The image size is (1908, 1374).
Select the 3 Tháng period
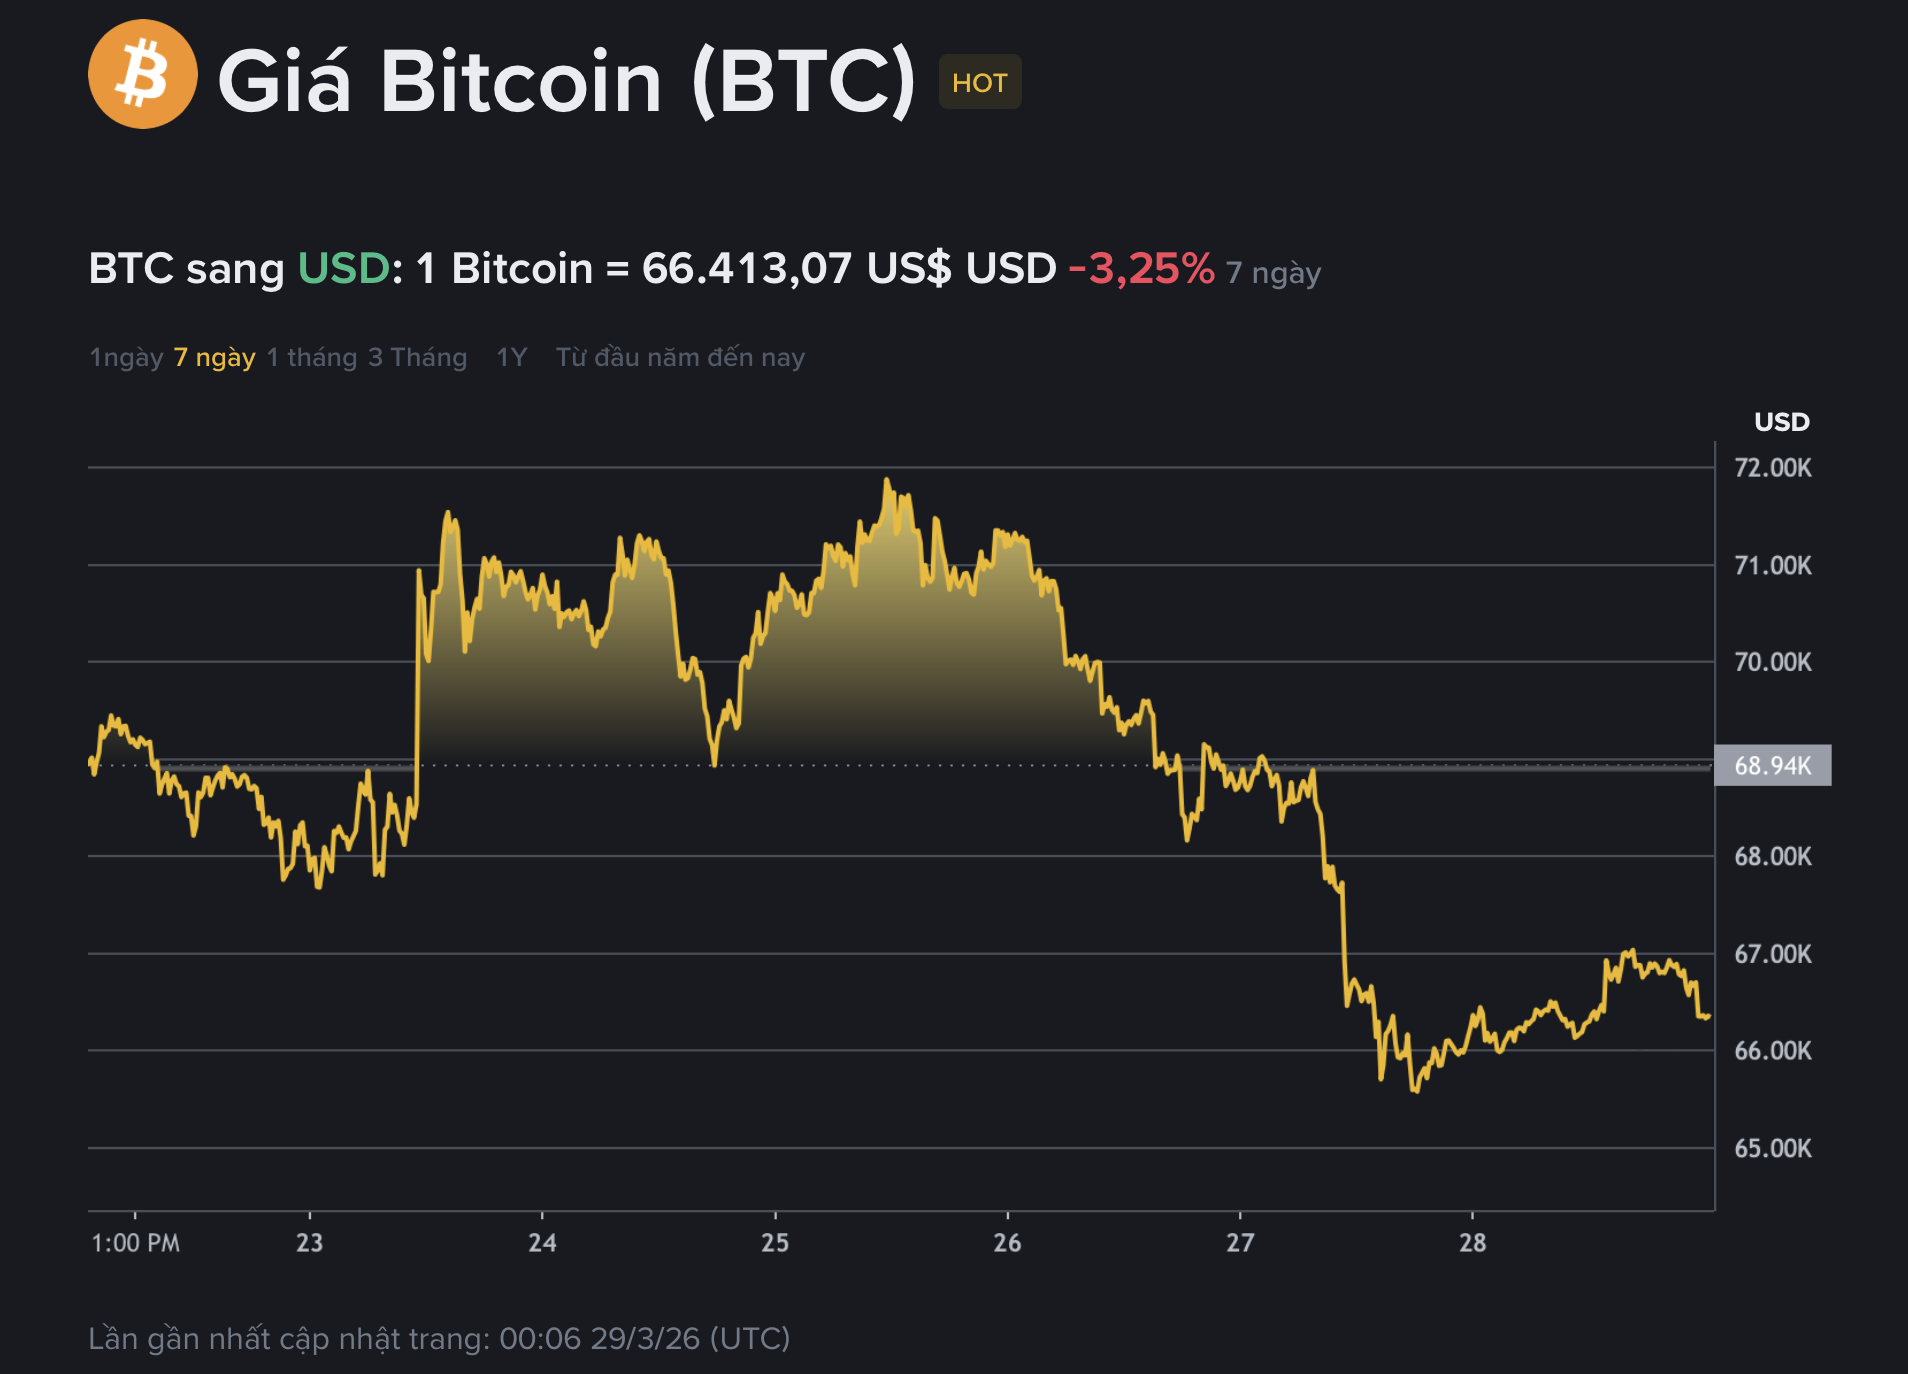pyautogui.click(x=417, y=356)
